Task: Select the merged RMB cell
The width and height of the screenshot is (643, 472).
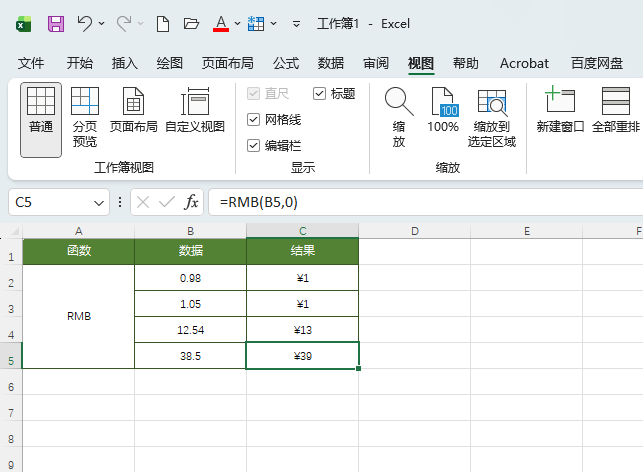Action: point(79,316)
